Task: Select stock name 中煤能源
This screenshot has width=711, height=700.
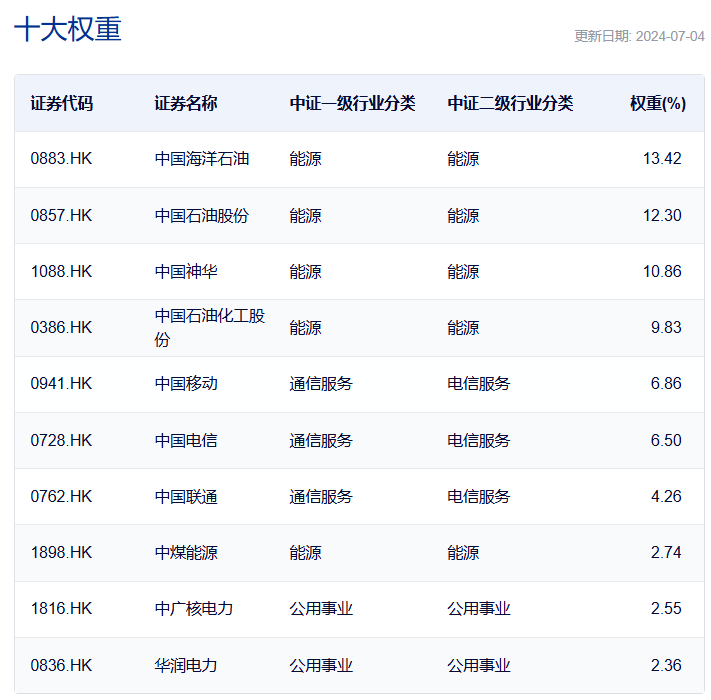Action: point(186,553)
